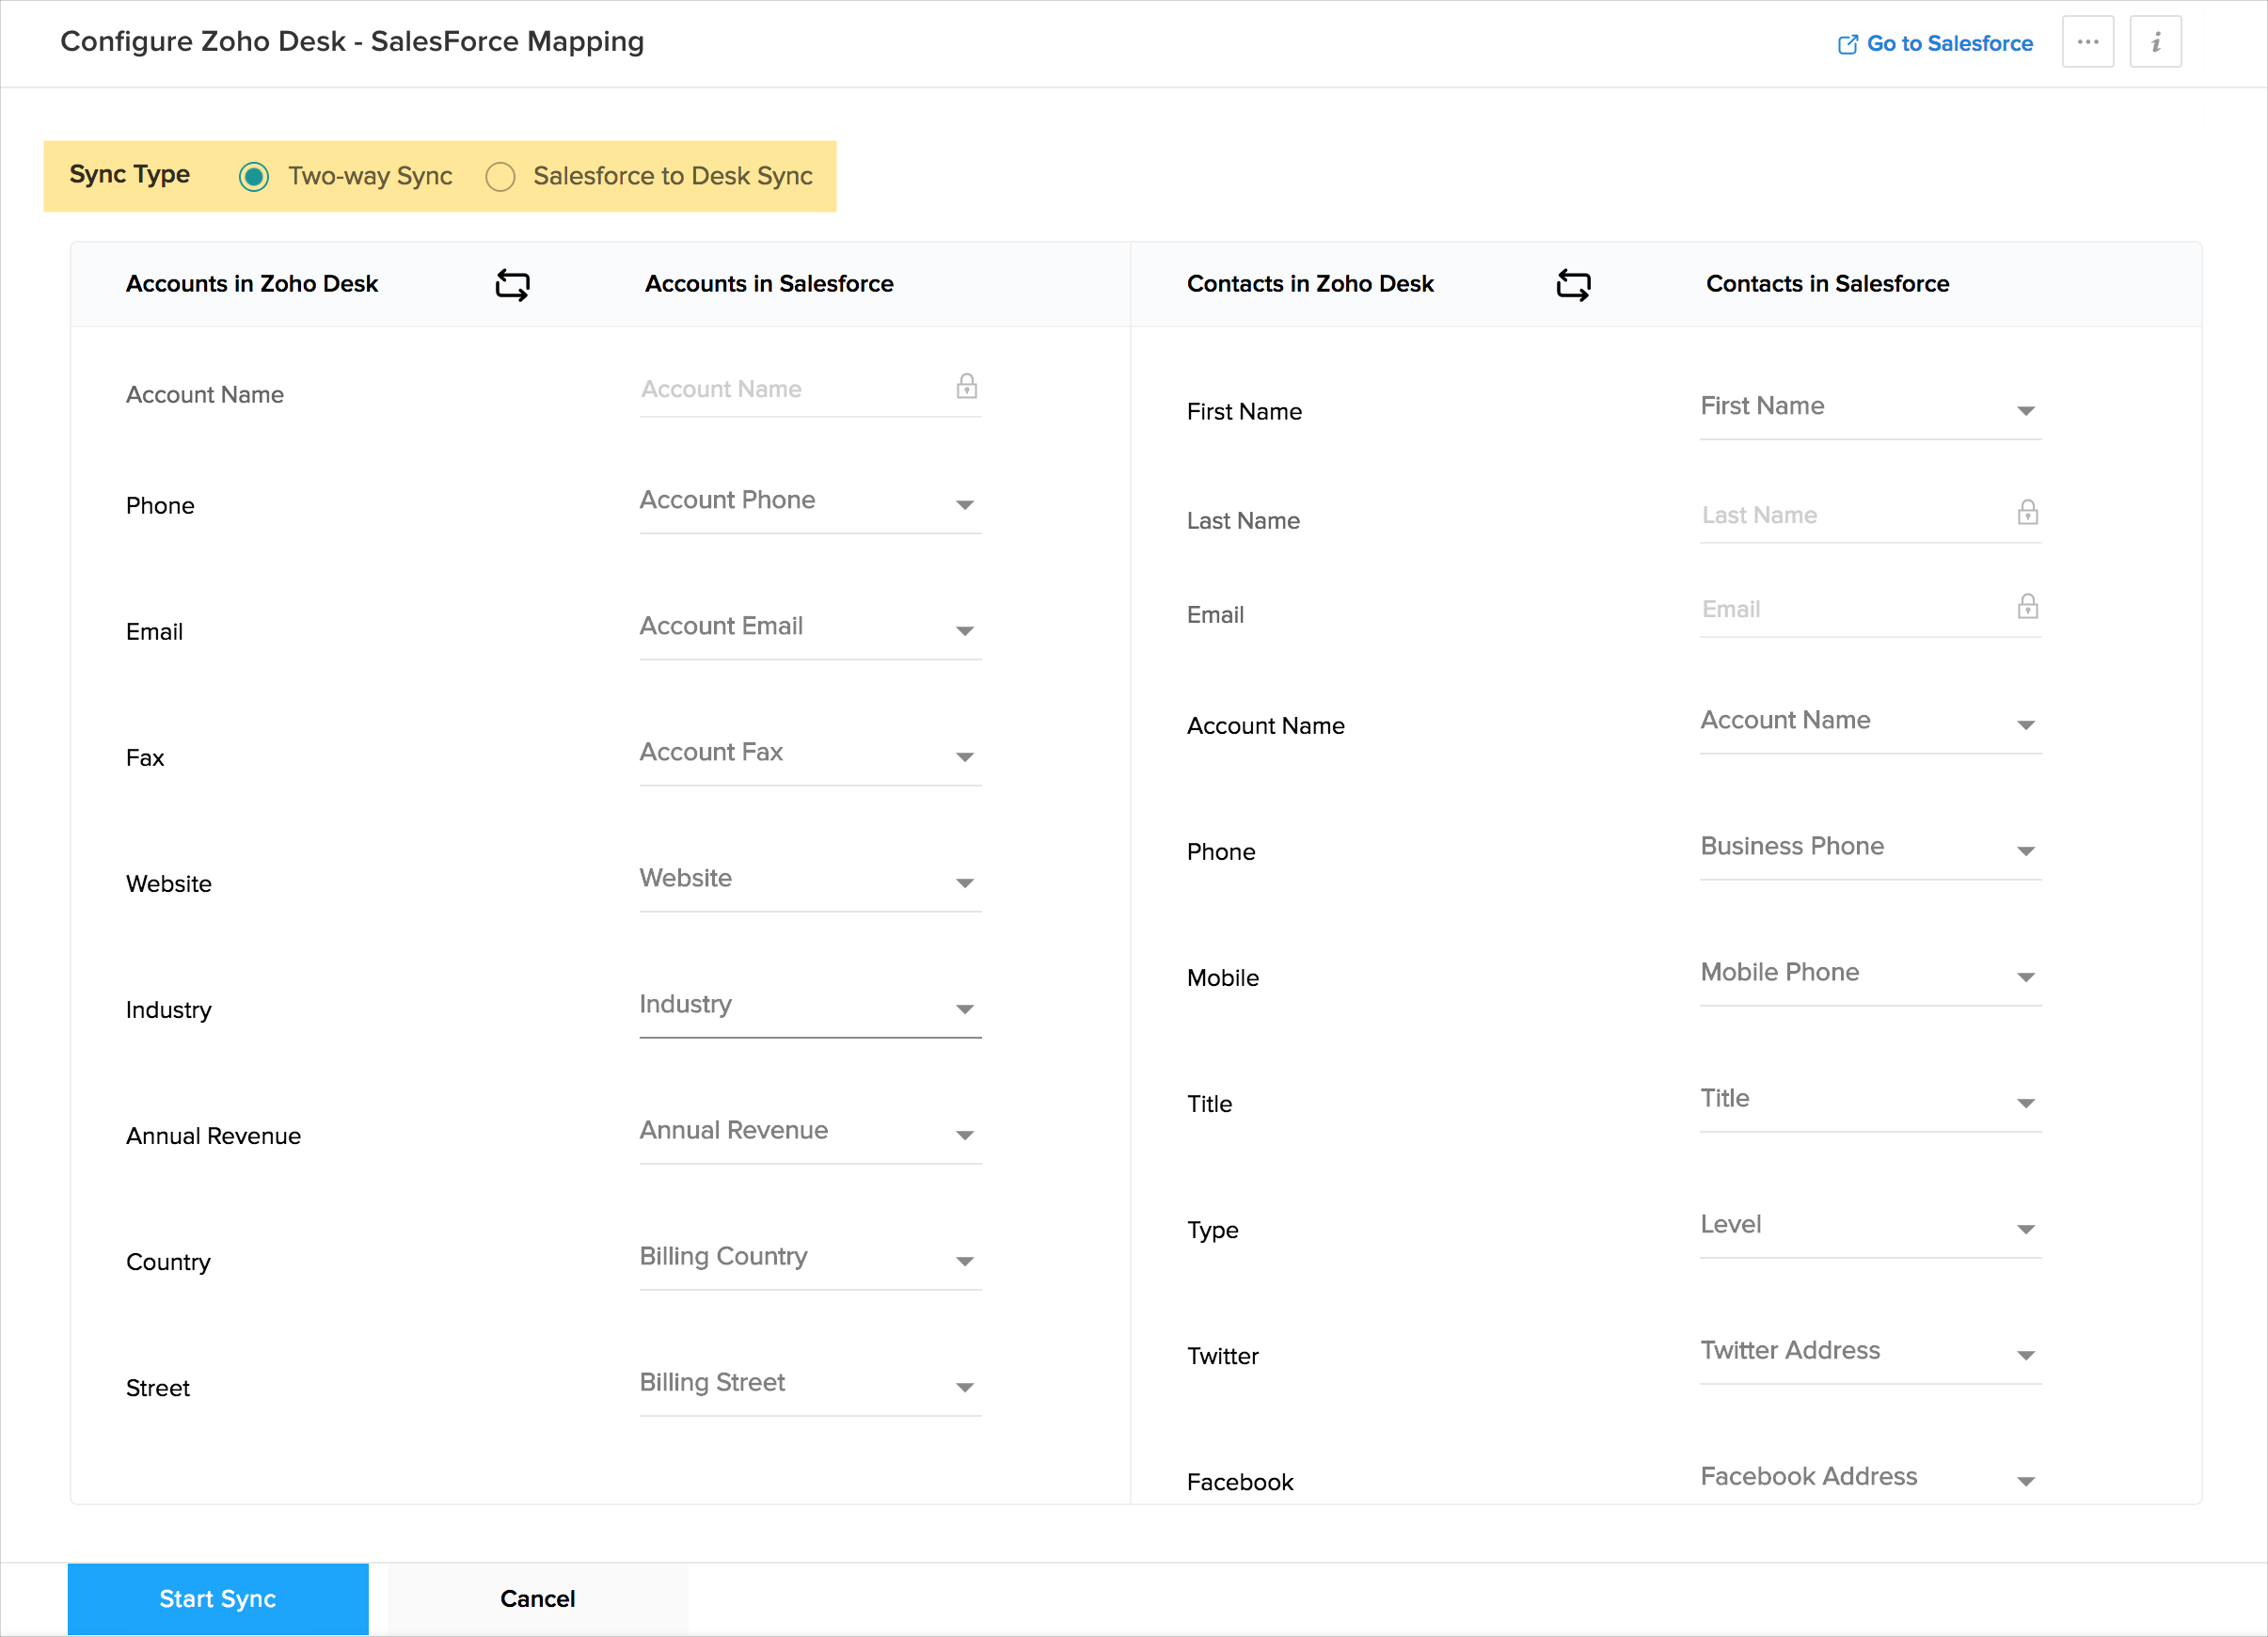Click the lock icon beside Account Name
The image size is (2268, 1637).
[966, 386]
